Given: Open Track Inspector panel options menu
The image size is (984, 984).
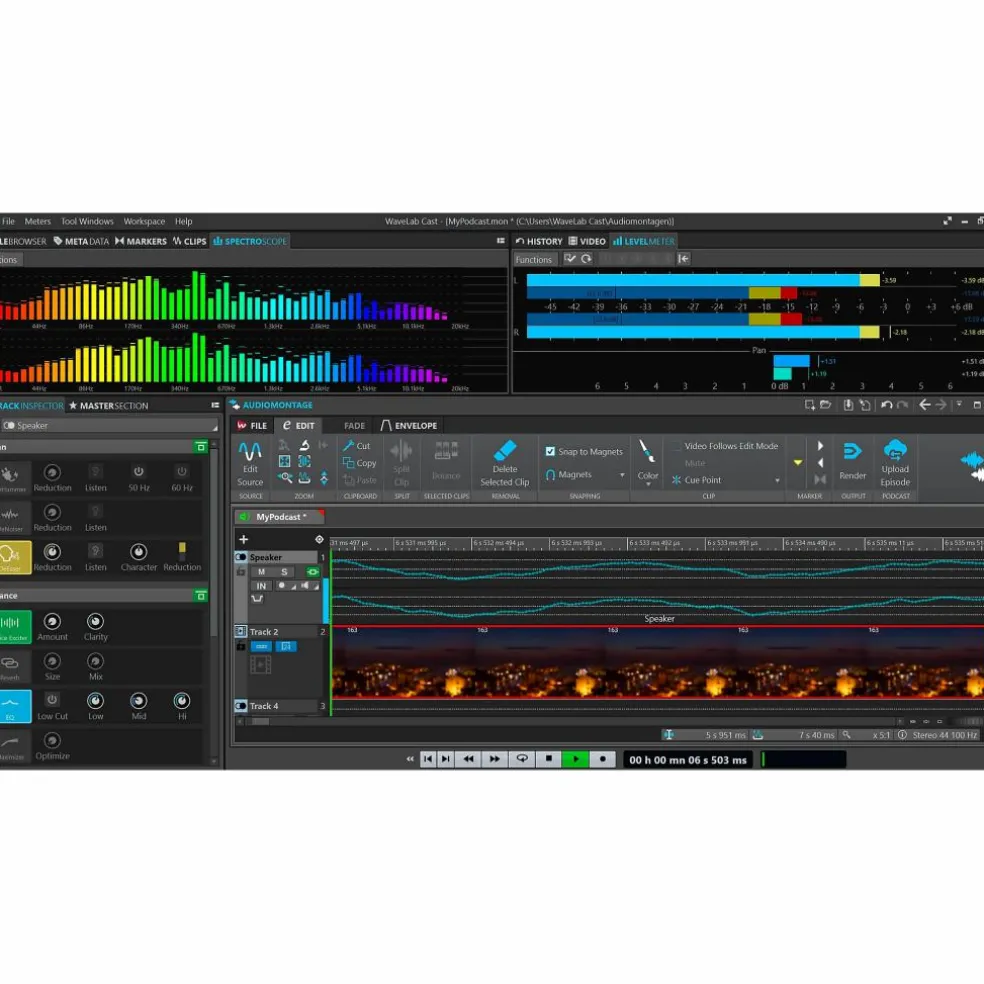Looking at the screenshot, I should (x=215, y=405).
